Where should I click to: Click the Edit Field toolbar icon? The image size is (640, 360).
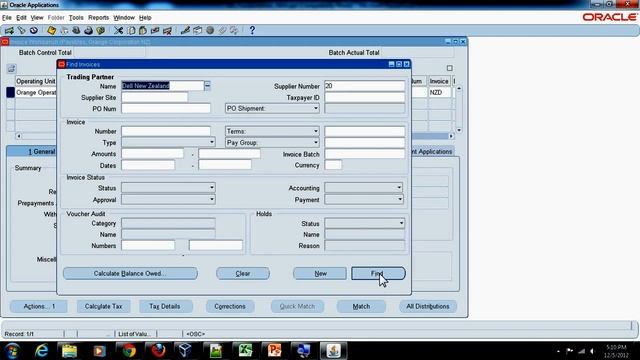coord(185,31)
